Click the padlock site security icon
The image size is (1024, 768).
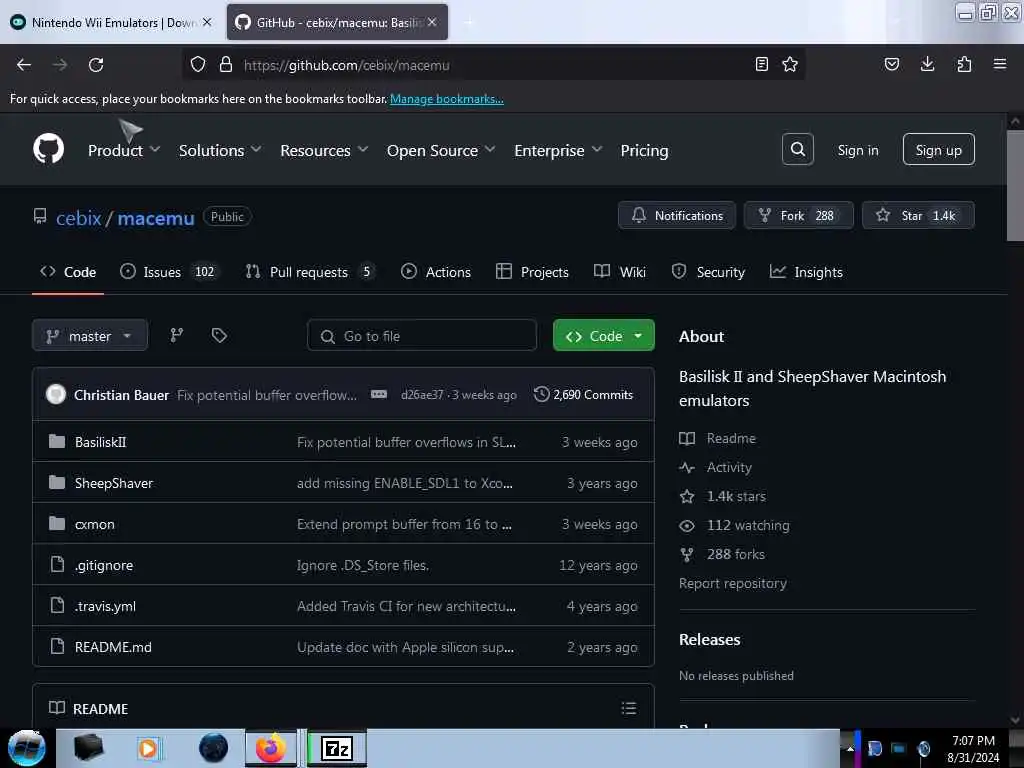(226, 65)
